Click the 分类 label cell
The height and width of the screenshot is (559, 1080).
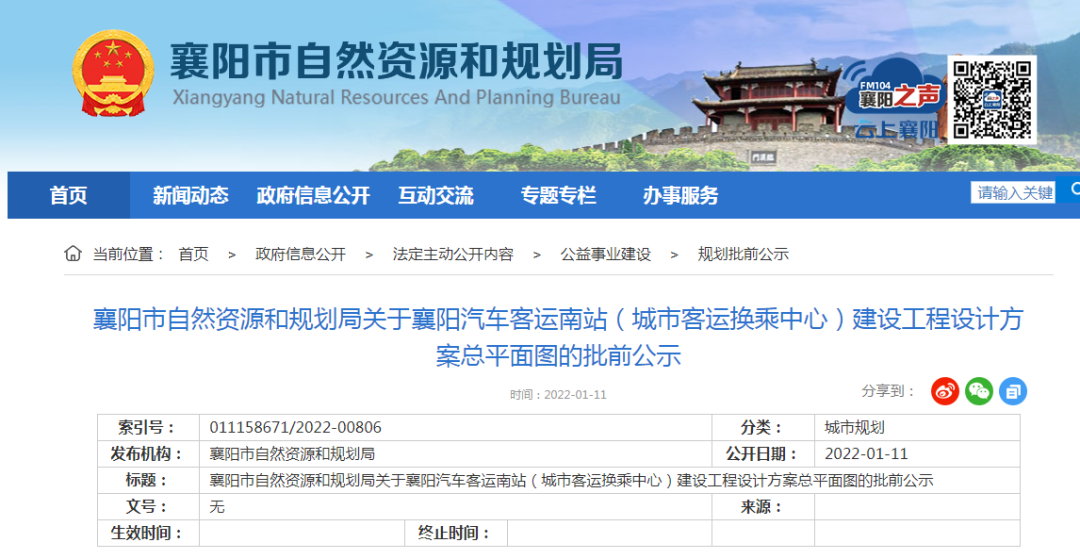tap(763, 428)
